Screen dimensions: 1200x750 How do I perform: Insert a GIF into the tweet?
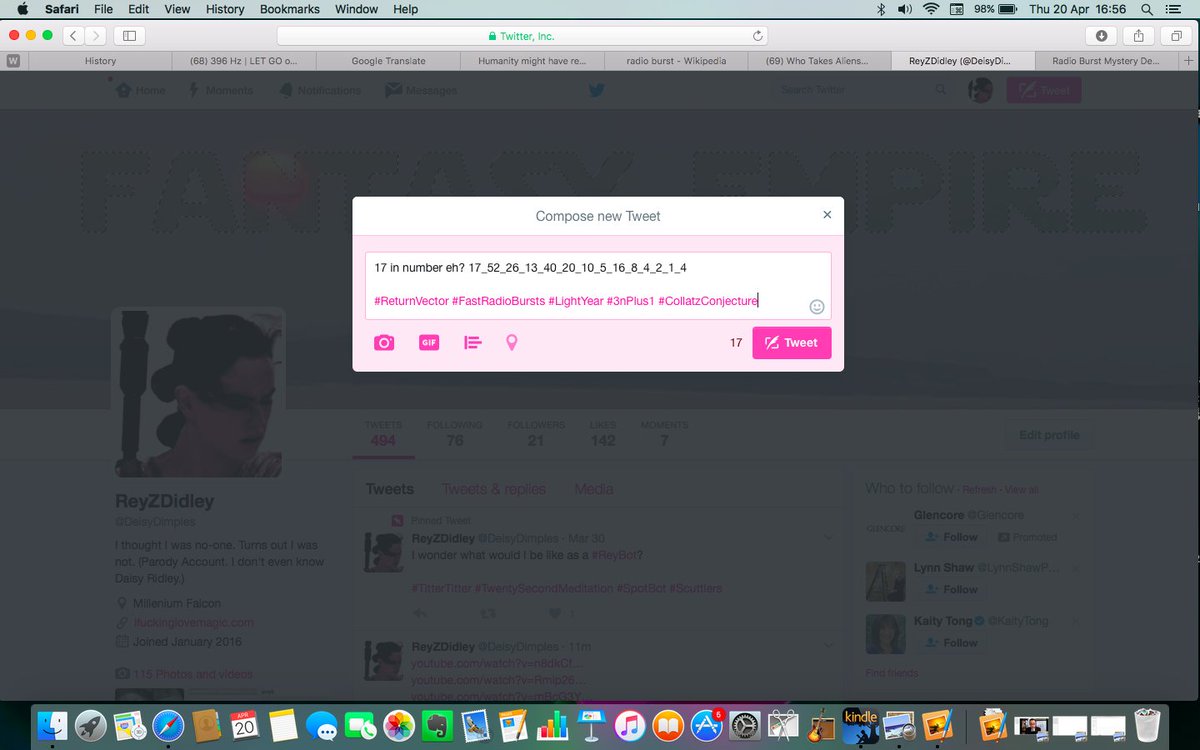(x=428, y=342)
